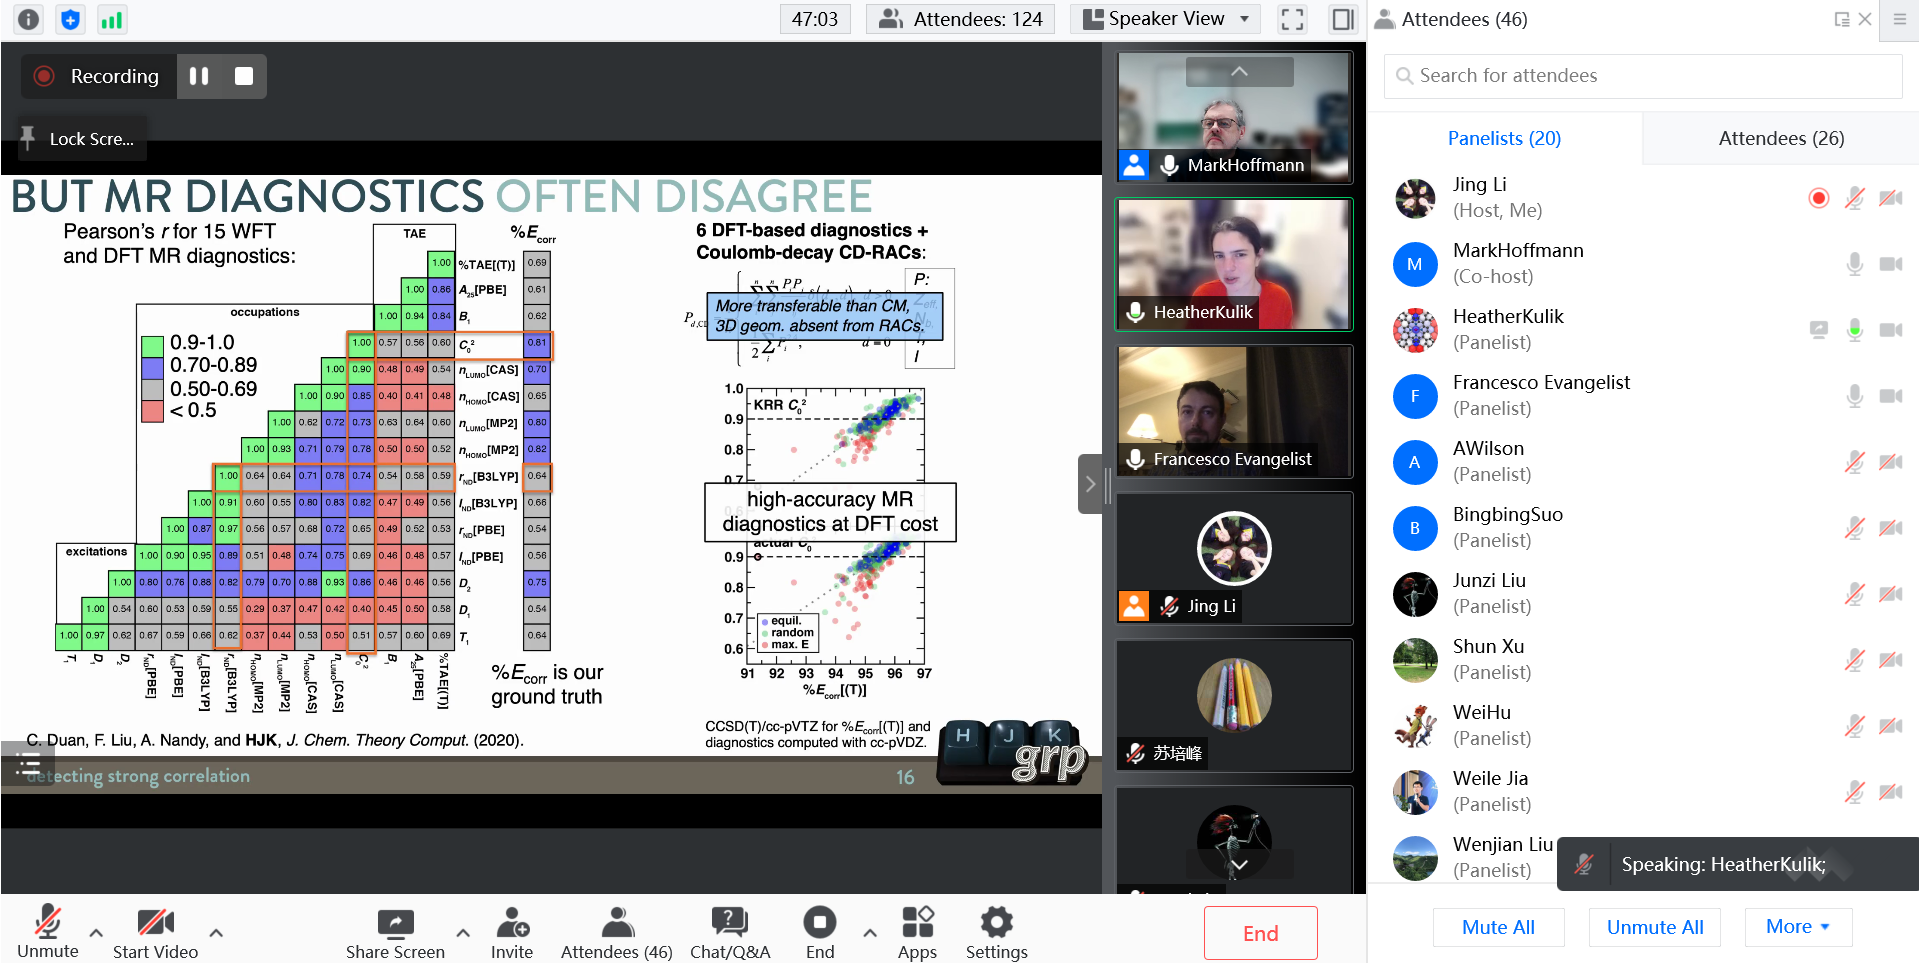Open the Chat/Q&A panel
The image size is (1919, 963).
point(729,922)
